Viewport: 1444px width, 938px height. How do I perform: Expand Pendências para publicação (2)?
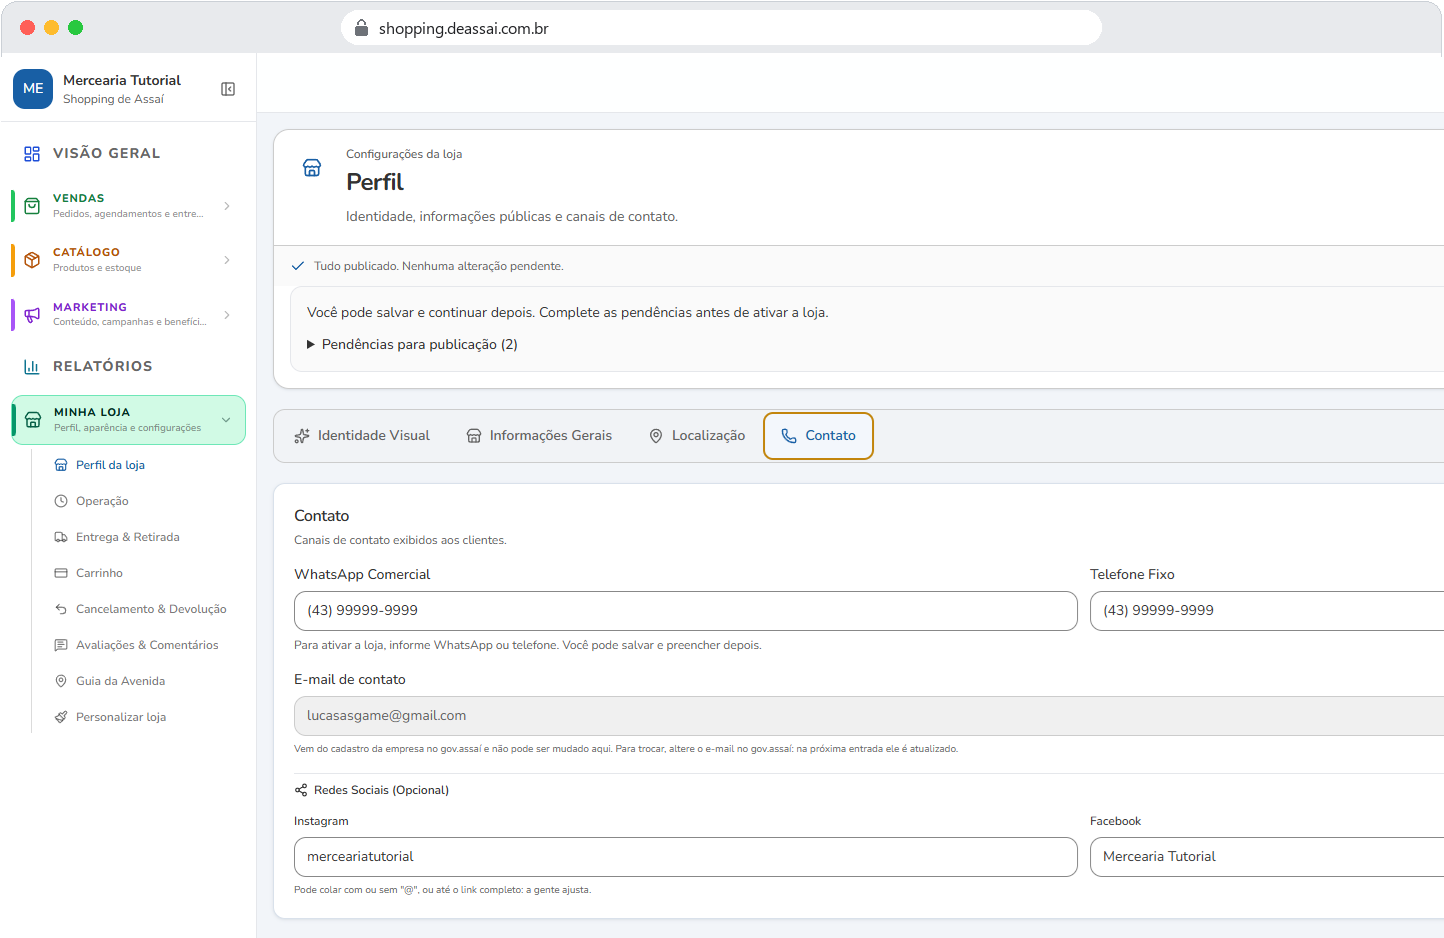[412, 344]
